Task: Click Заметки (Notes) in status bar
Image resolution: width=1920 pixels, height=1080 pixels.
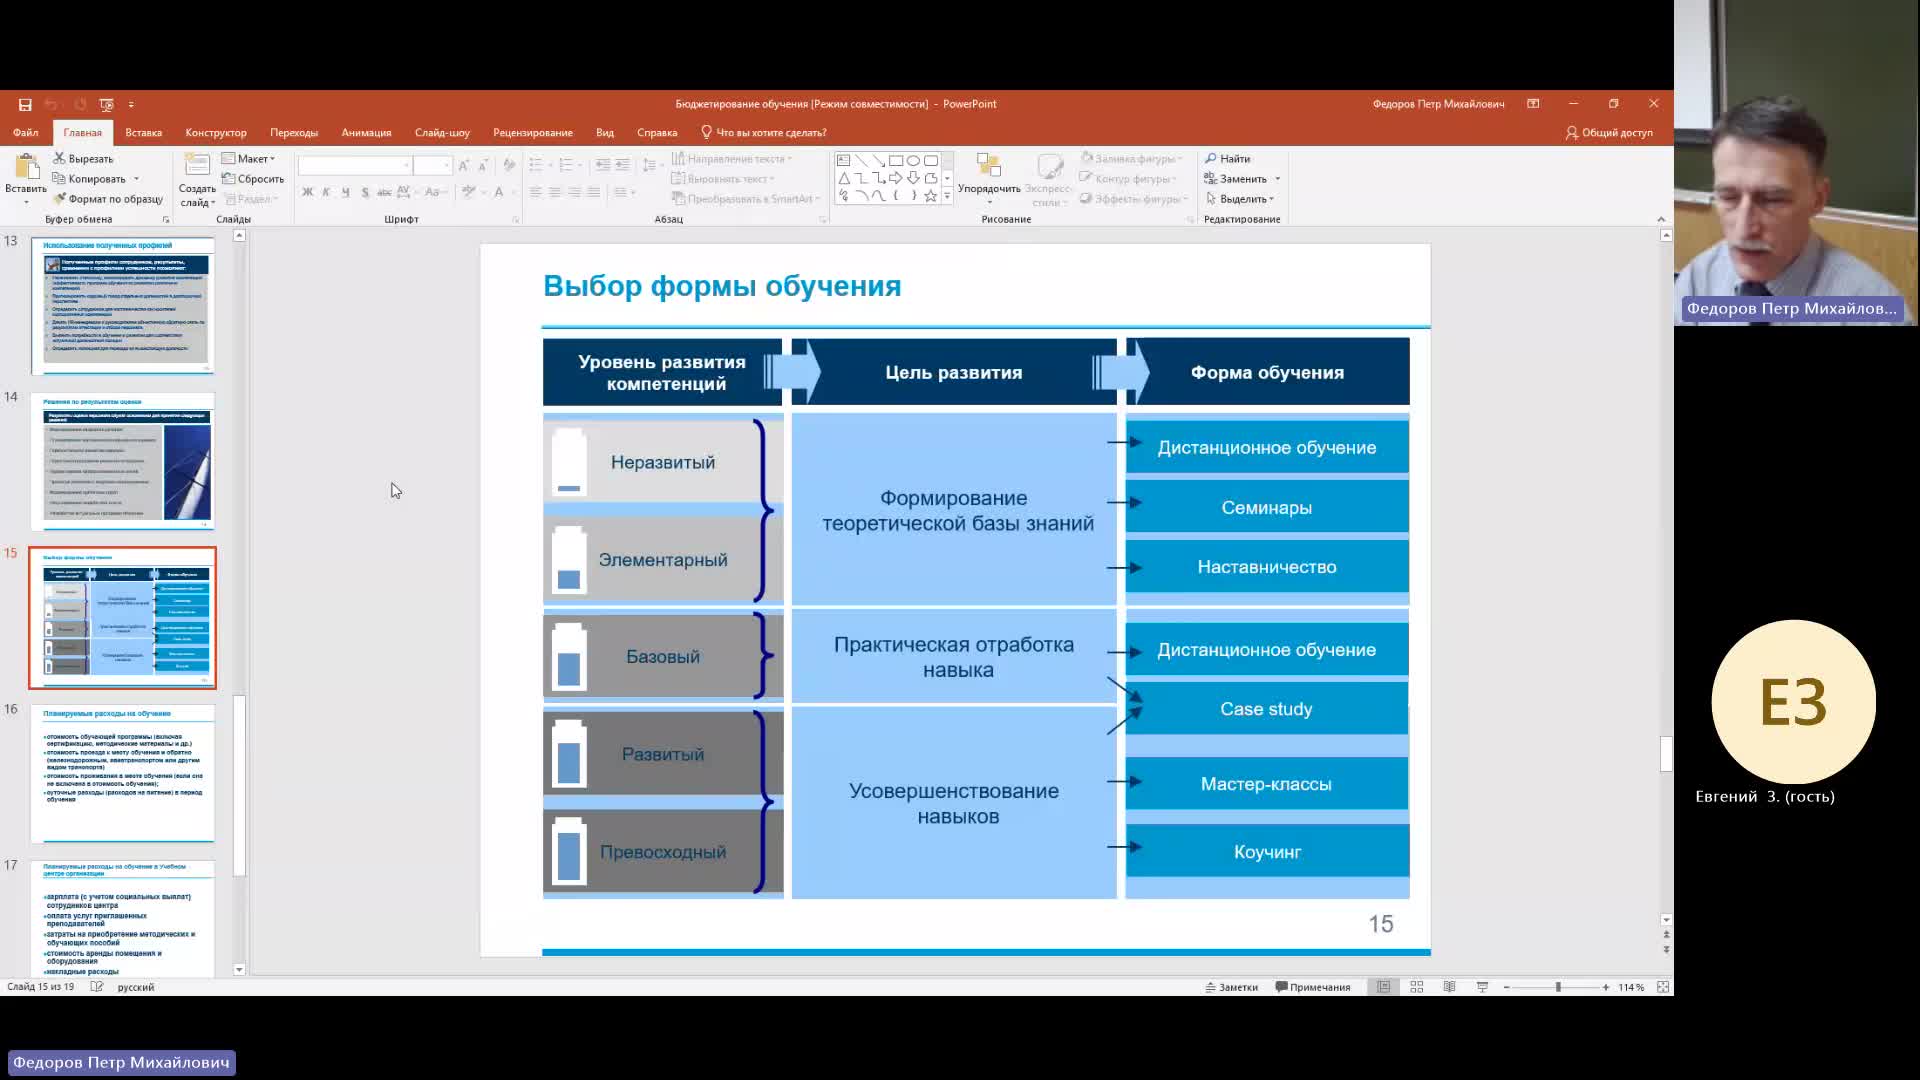Action: tap(1232, 987)
